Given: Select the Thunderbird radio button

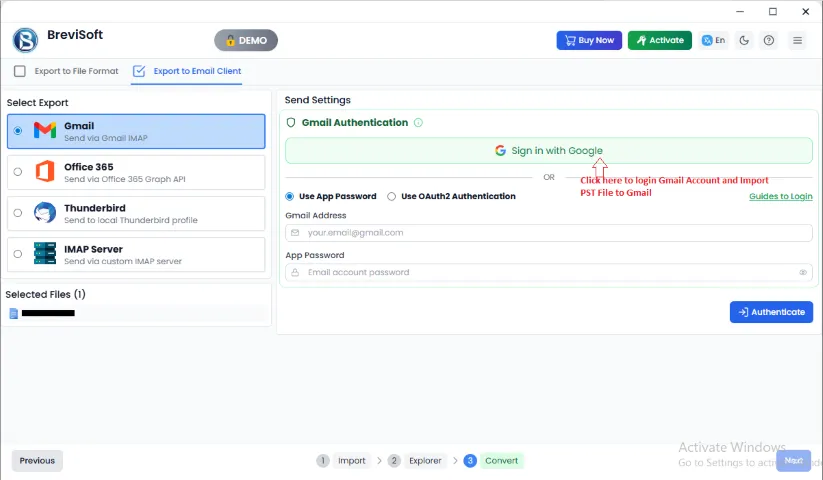Looking at the screenshot, I should click(18, 213).
